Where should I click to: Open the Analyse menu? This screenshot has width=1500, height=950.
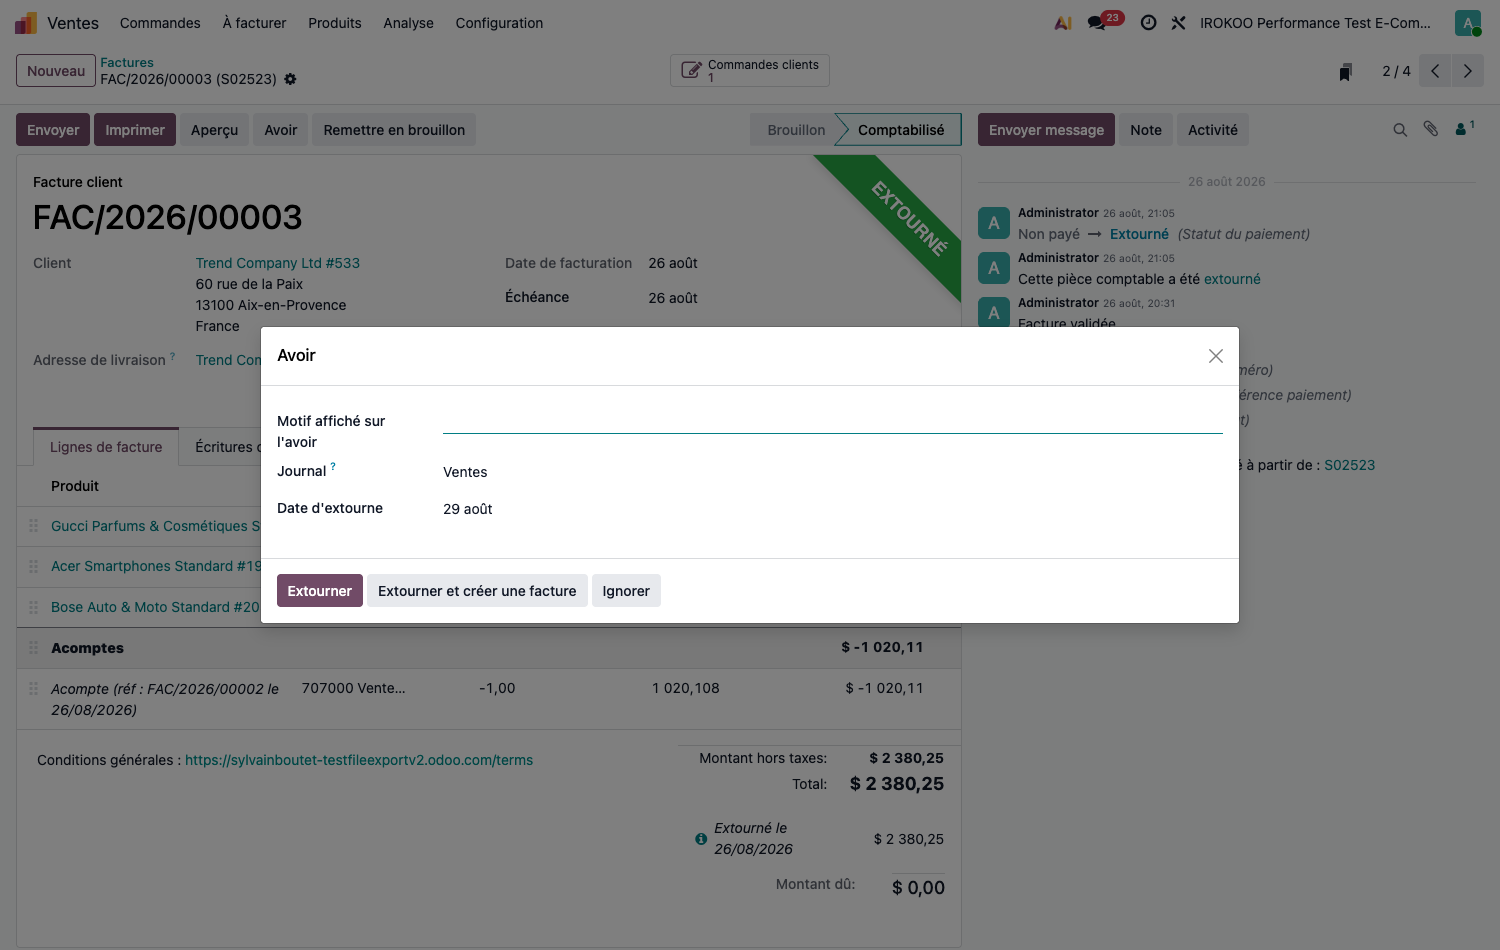[x=408, y=23]
